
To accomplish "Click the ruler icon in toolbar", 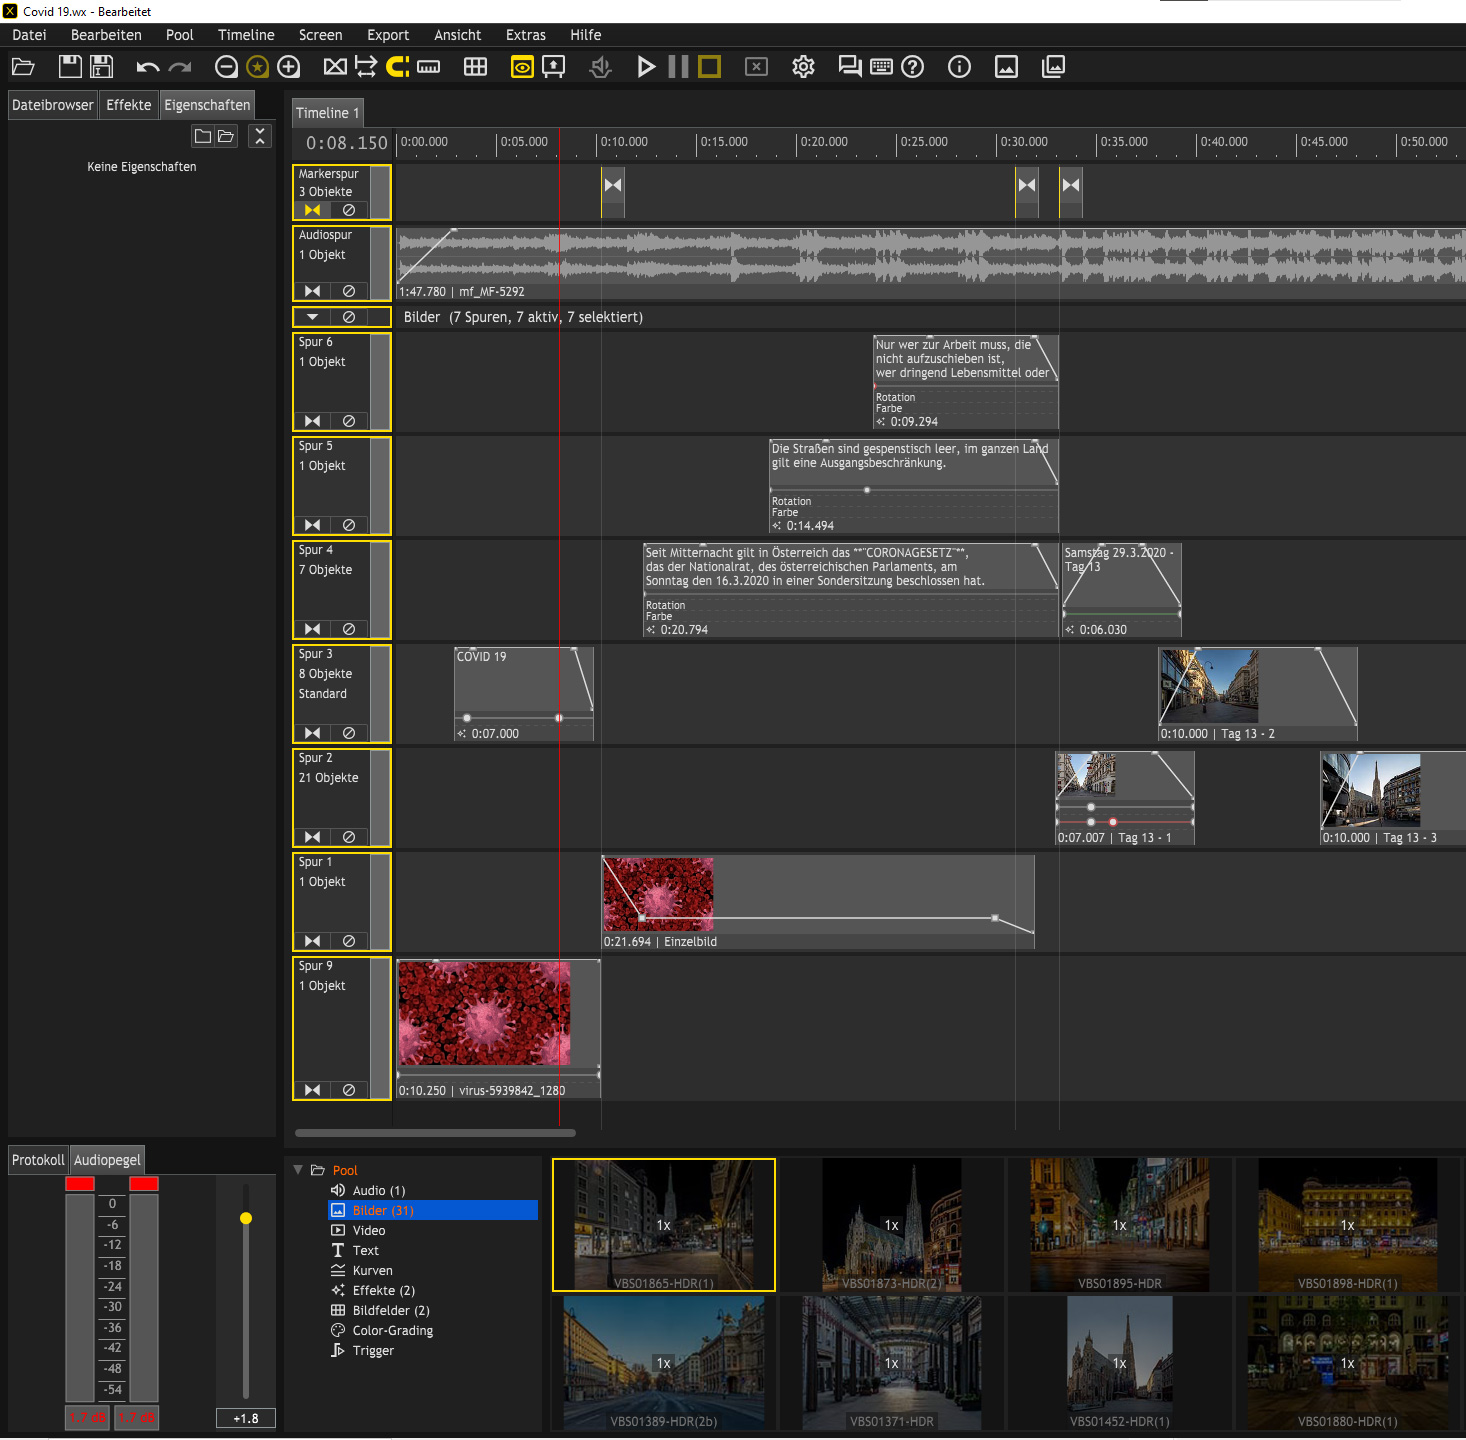I will point(429,67).
